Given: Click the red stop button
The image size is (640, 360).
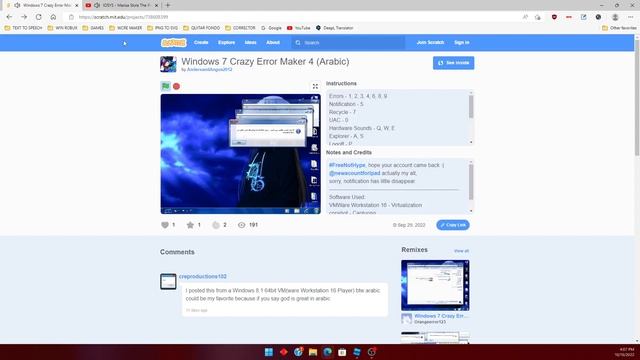Looking at the screenshot, I should click(x=176, y=86).
